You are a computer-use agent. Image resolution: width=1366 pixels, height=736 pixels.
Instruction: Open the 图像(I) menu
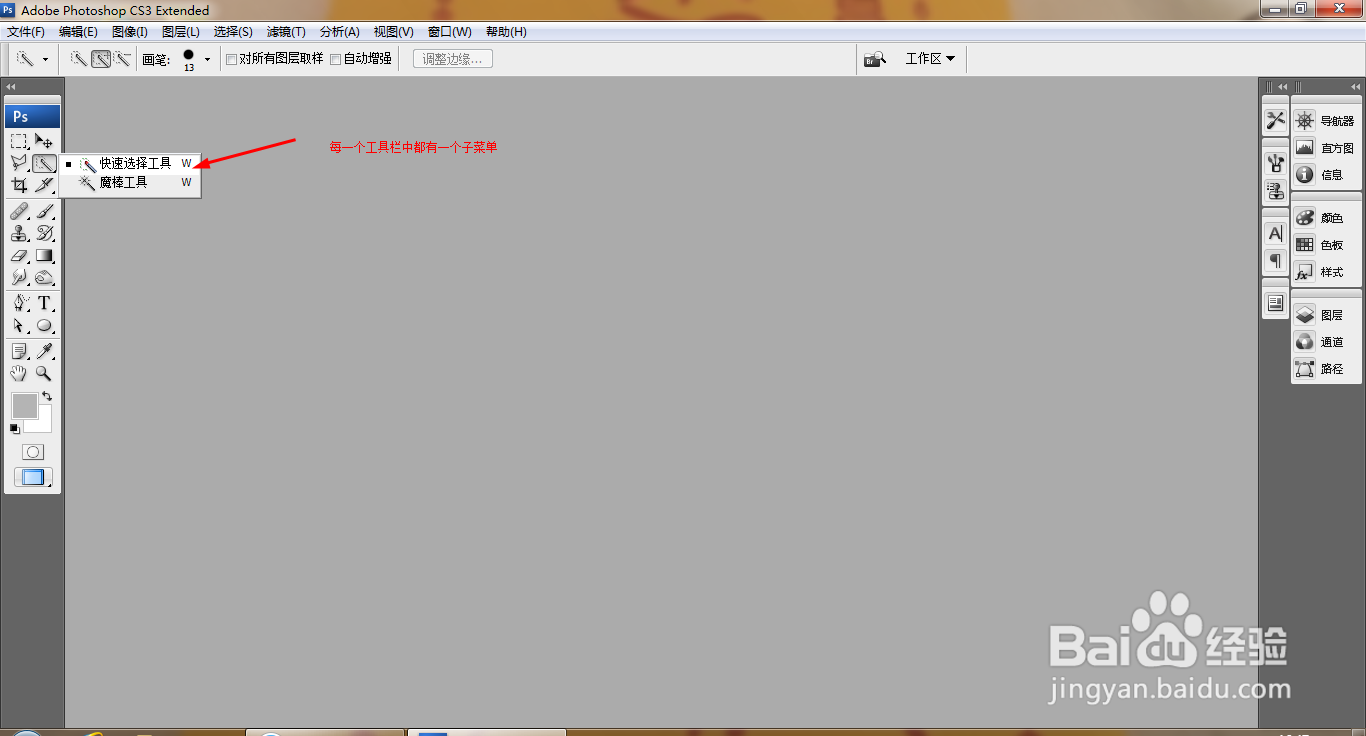(x=130, y=32)
